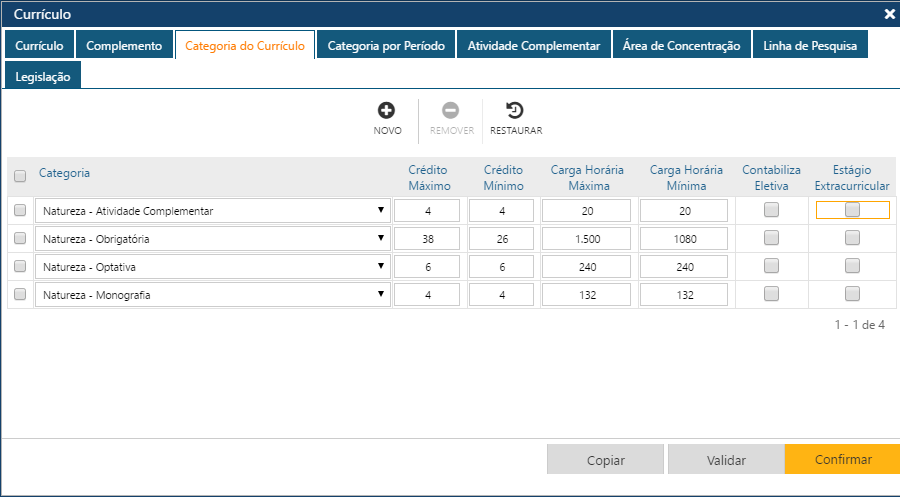Viewport: 900px width, 497px height.
Task: Expand the Natureza - Optativa category dropdown
Action: click(x=213, y=267)
